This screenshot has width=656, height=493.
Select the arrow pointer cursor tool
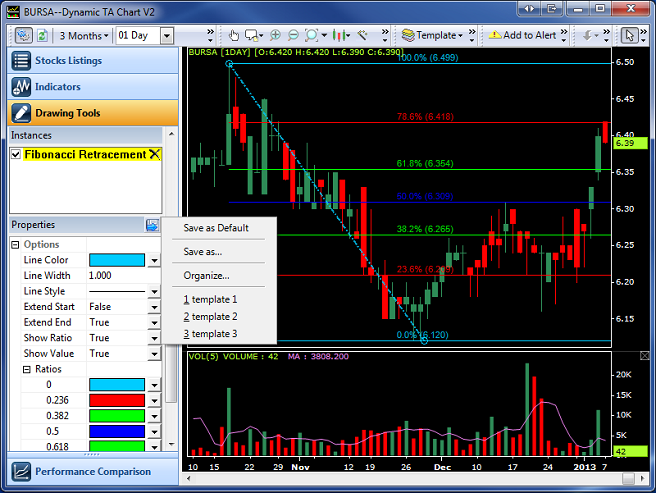tap(630, 35)
